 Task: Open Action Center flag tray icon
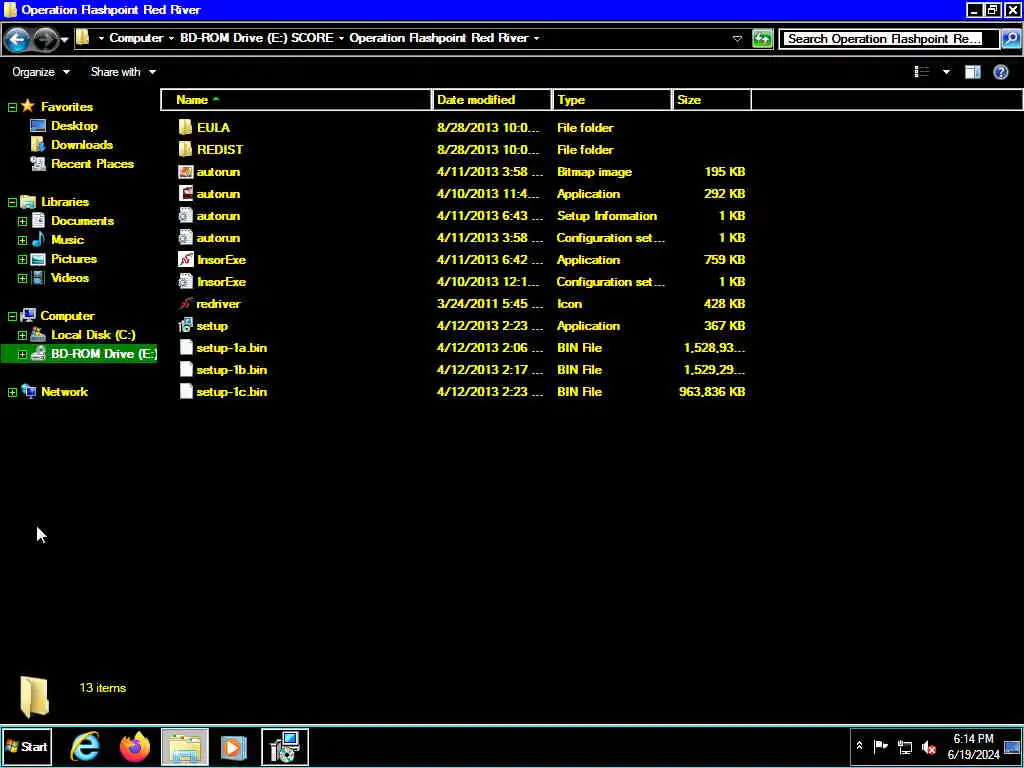tap(880, 746)
